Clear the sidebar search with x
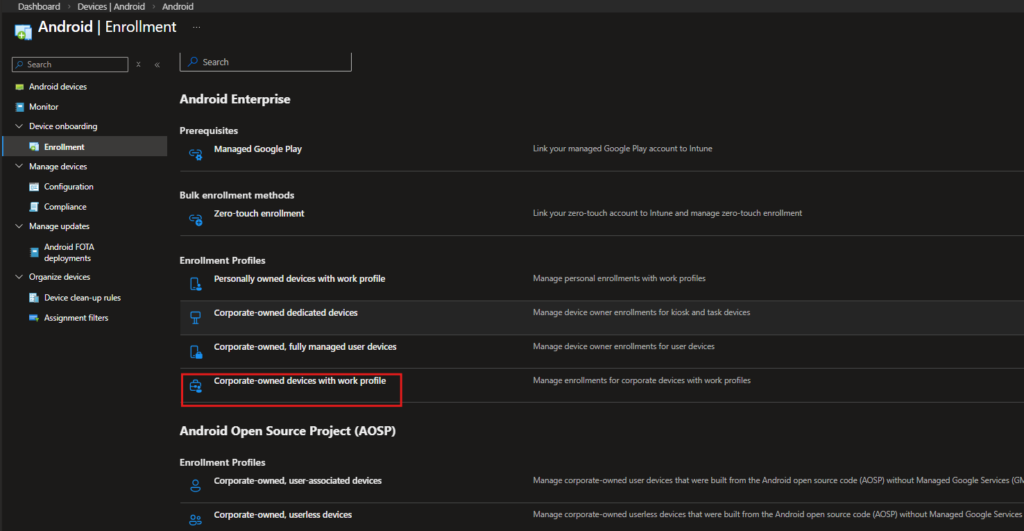 click(x=139, y=65)
